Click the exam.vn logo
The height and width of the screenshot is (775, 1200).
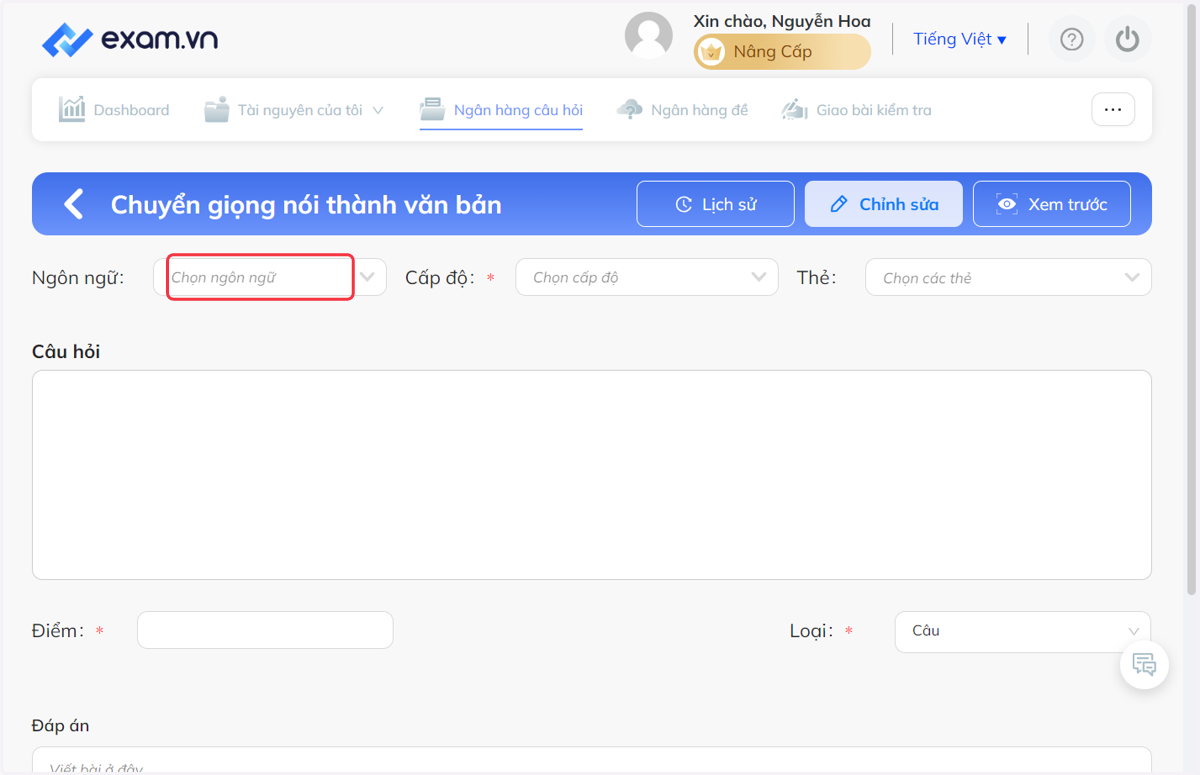click(x=130, y=40)
